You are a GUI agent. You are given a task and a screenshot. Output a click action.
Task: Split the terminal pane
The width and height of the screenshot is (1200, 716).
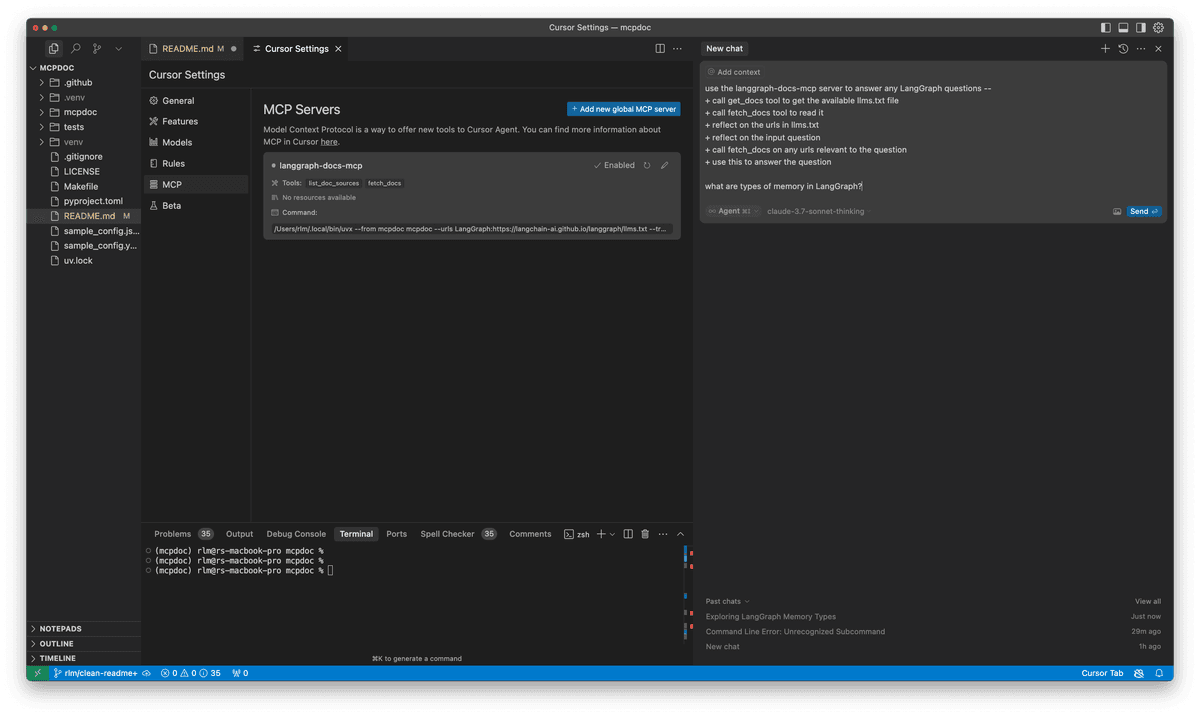tap(628, 534)
